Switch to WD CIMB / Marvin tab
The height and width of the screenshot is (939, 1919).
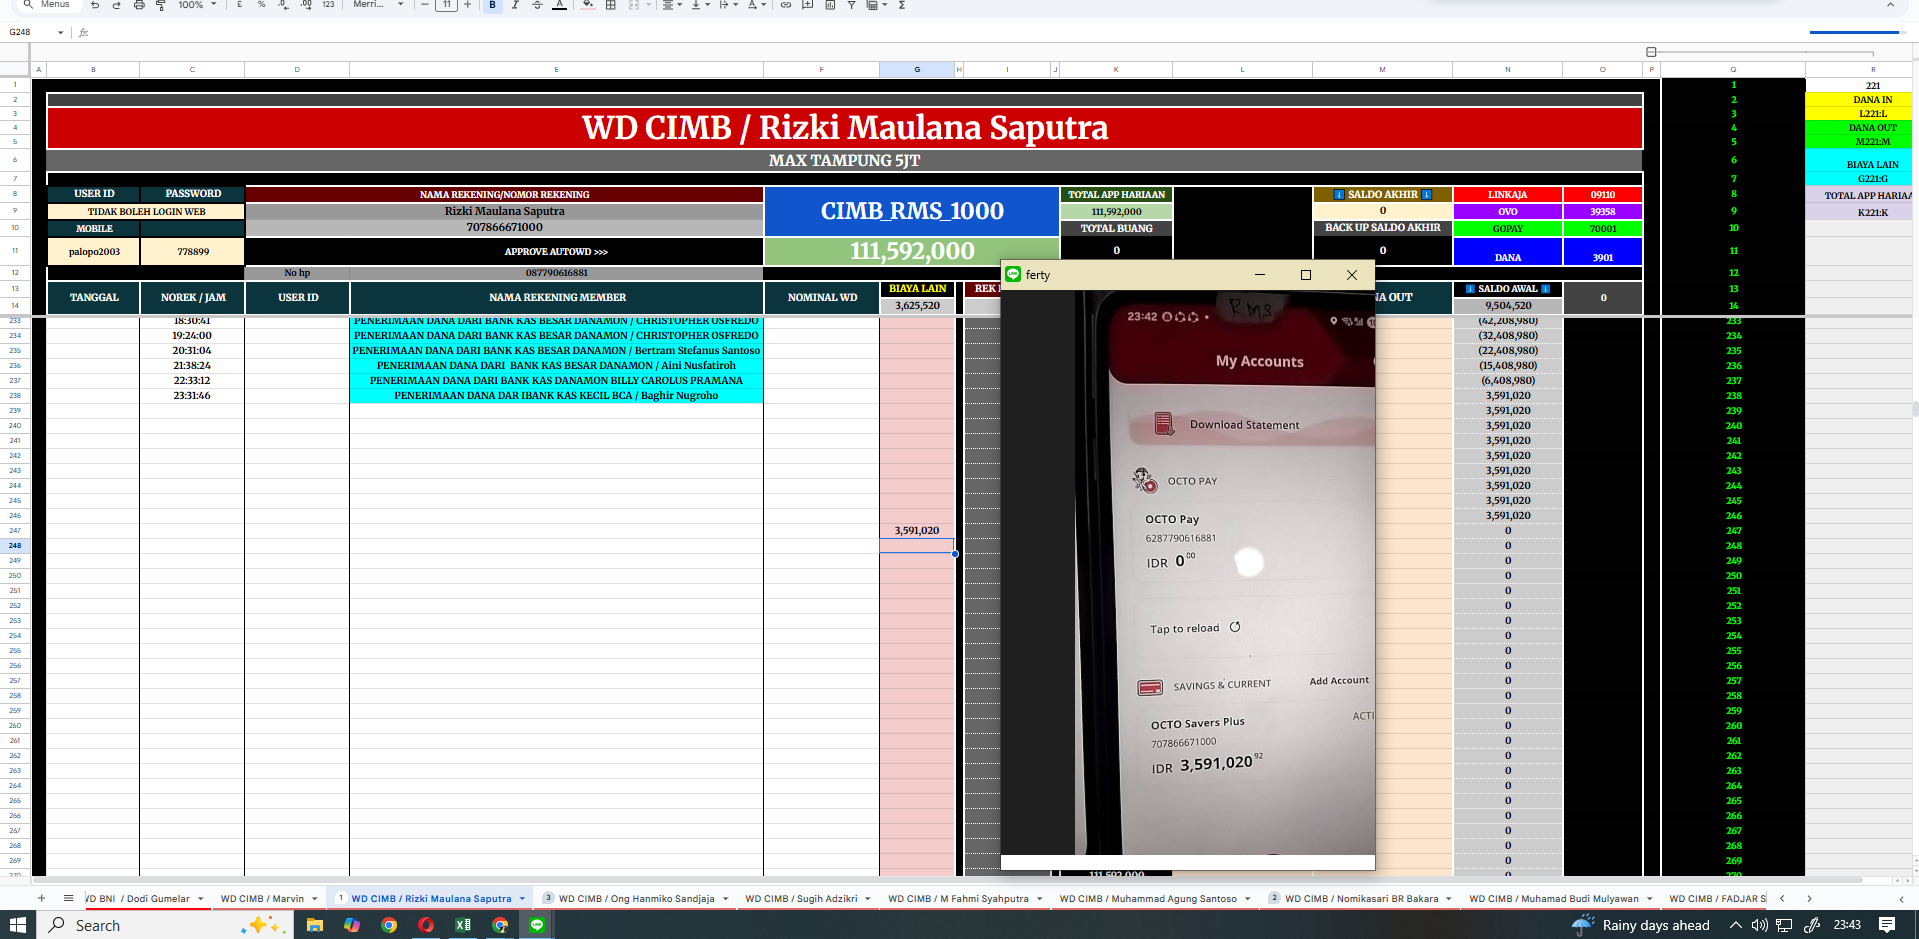(262, 899)
